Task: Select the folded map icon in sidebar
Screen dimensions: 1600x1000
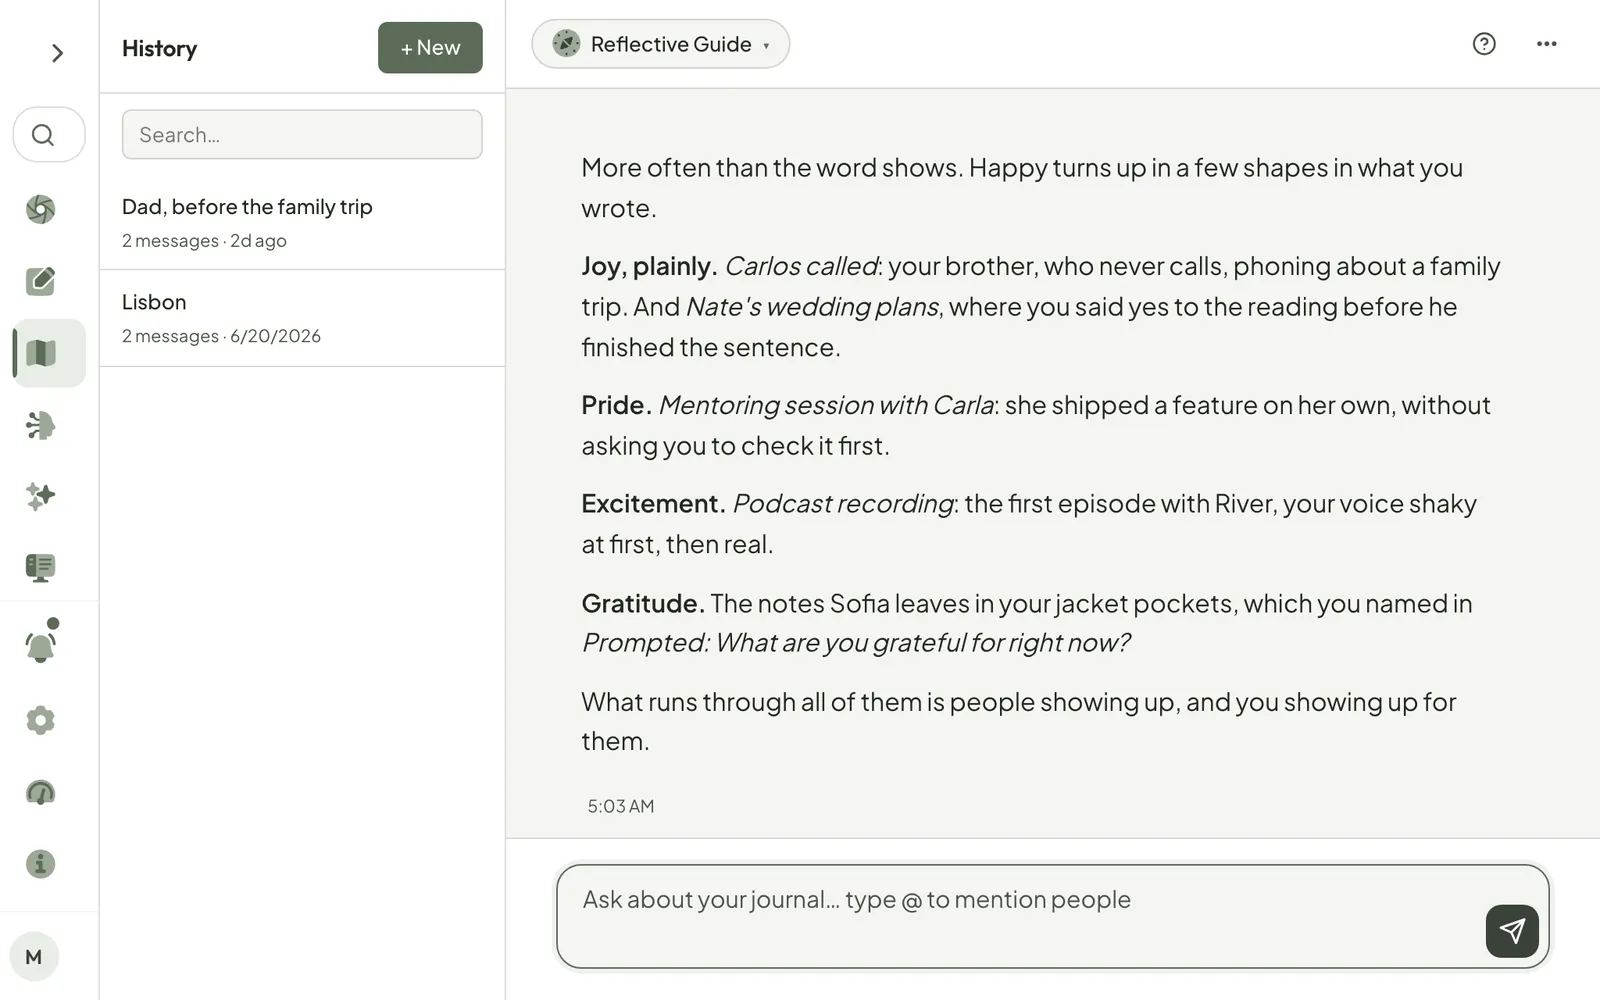Action: click(49, 353)
